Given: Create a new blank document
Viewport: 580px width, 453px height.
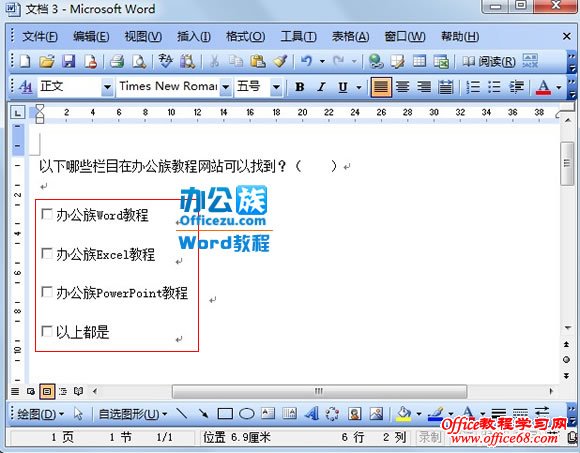Looking at the screenshot, I should click(25, 61).
